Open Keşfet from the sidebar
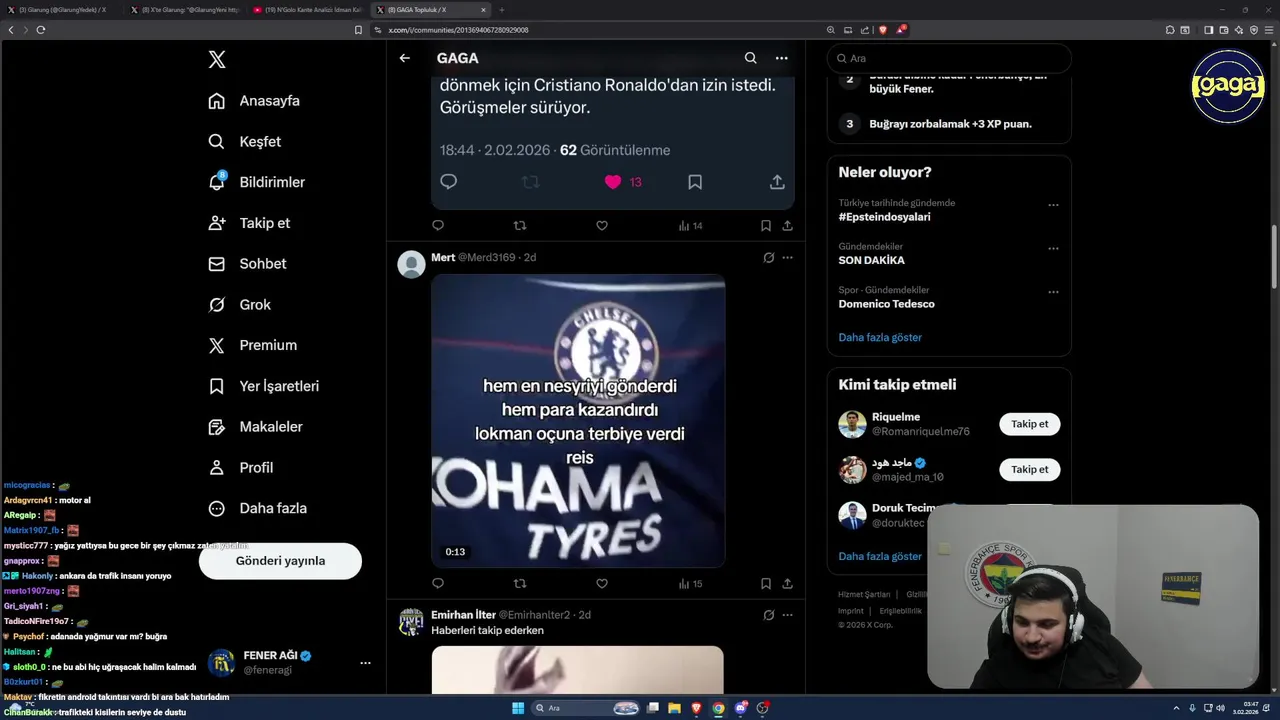The image size is (1280, 720). tap(245, 142)
